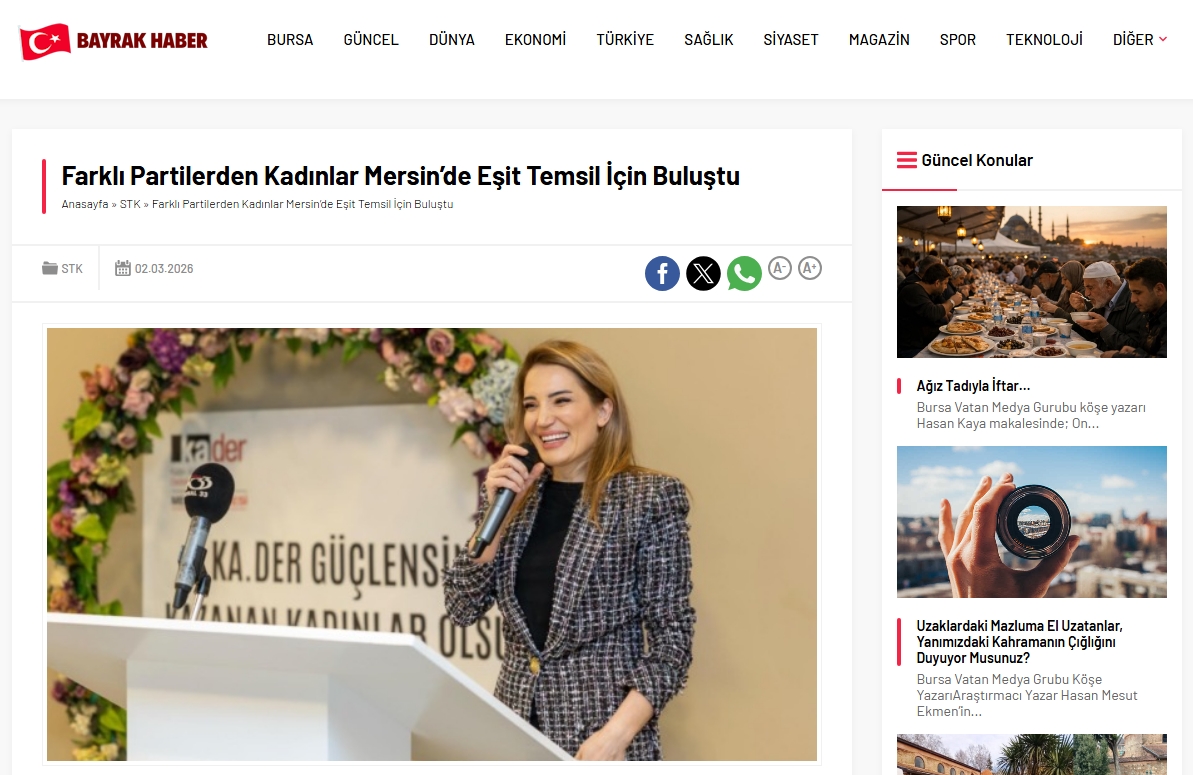This screenshot has width=1193, height=775.
Task: Click the calendar icon beside 02.03.2026
Action: pos(123,268)
